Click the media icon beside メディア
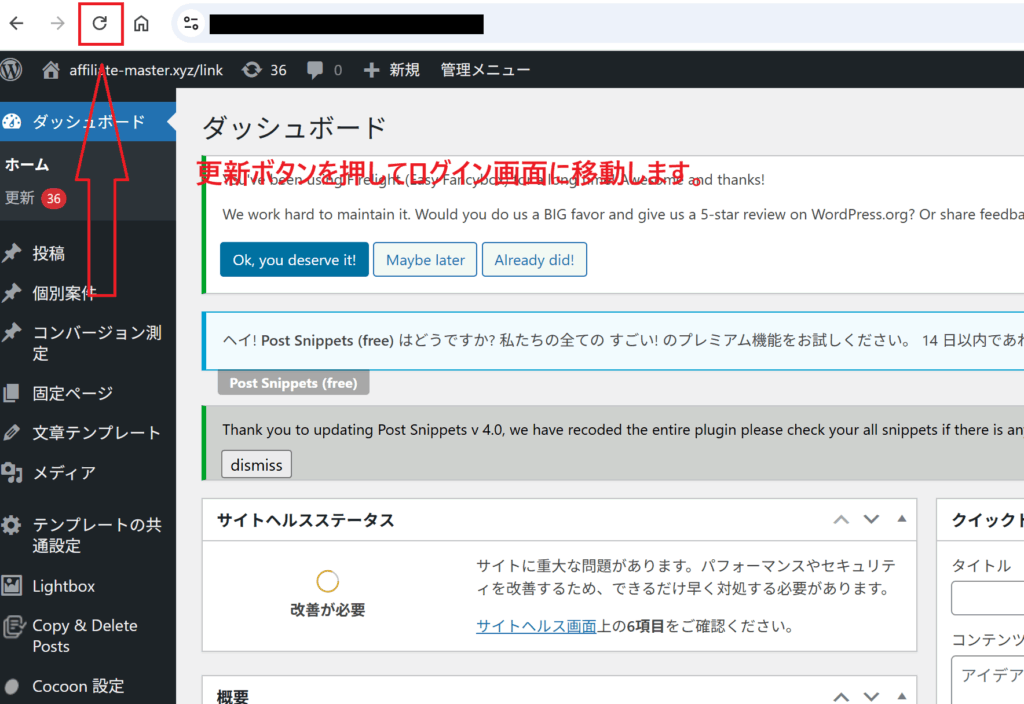The height and width of the screenshot is (704, 1024). (x=12, y=472)
